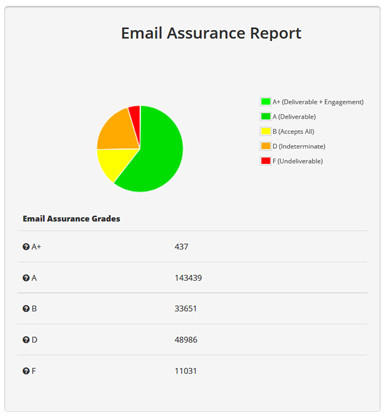The height and width of the screenshot is (415, 386).
Task: Click the A+ legend color swatch
Action: tap(266, 102)
